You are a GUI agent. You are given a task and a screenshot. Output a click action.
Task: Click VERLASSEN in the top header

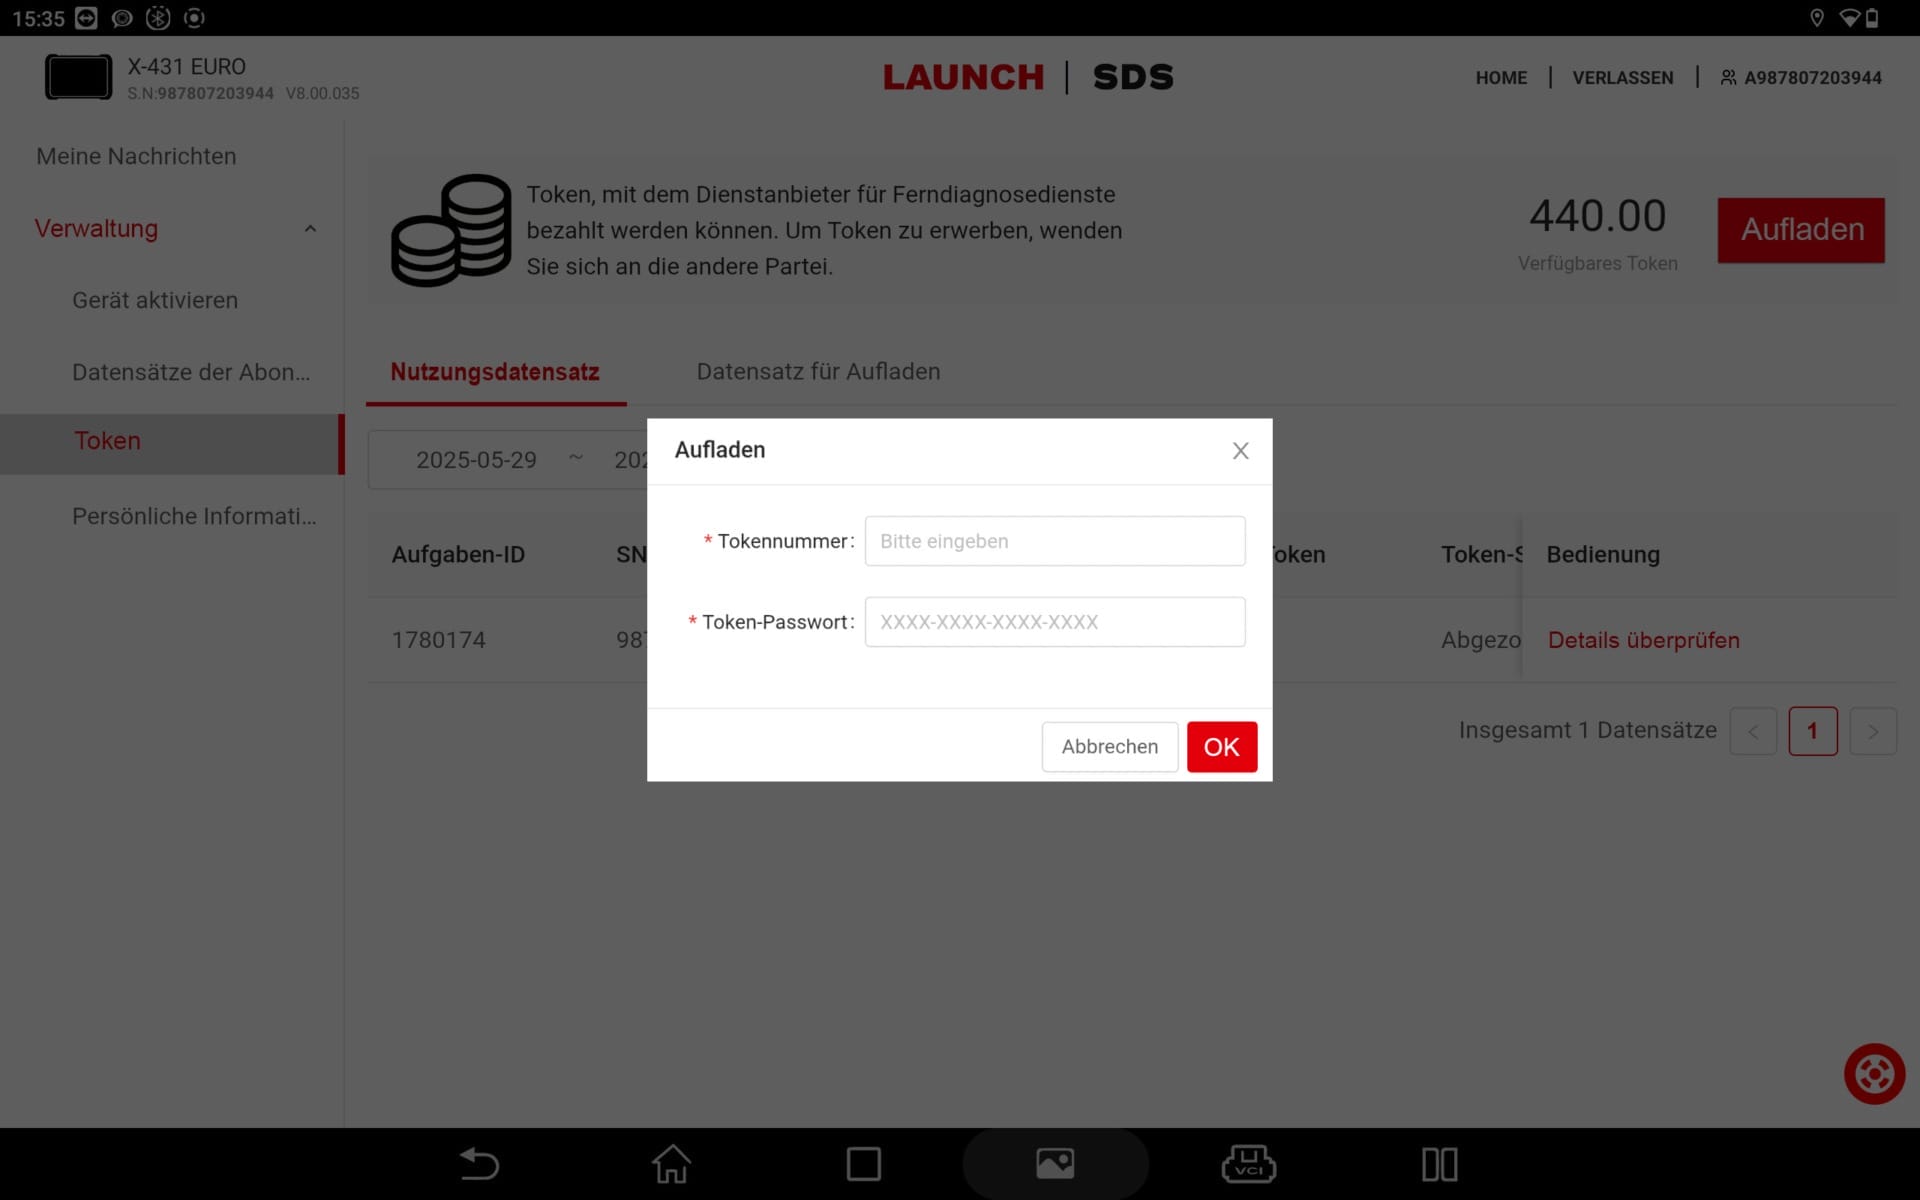(1622, 78)
